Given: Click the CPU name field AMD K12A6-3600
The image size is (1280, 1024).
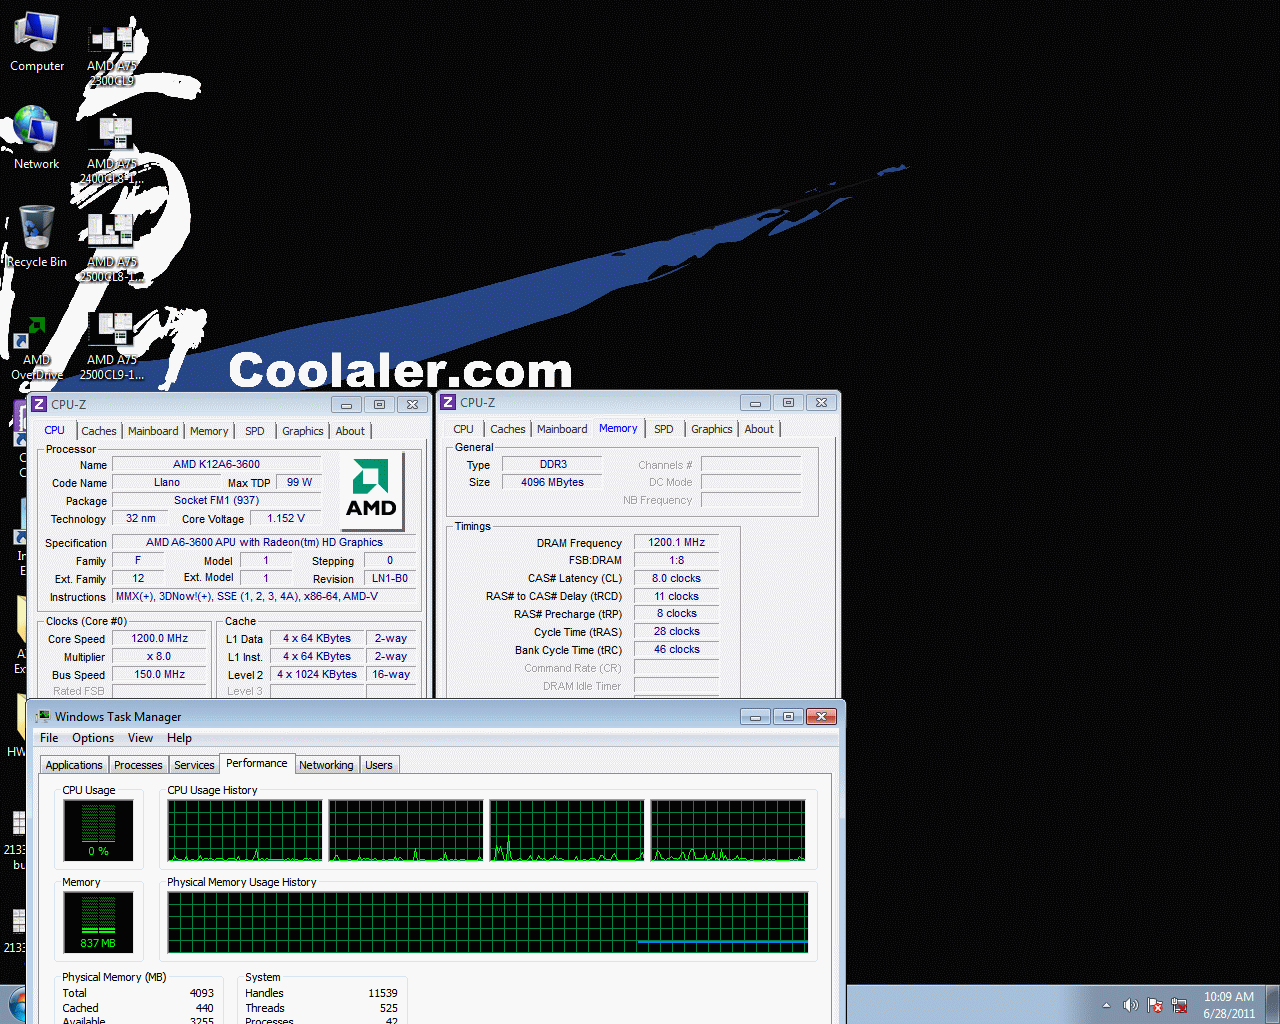Looking at the screenshot, I should pyautogui.click(x=216, y=464).
